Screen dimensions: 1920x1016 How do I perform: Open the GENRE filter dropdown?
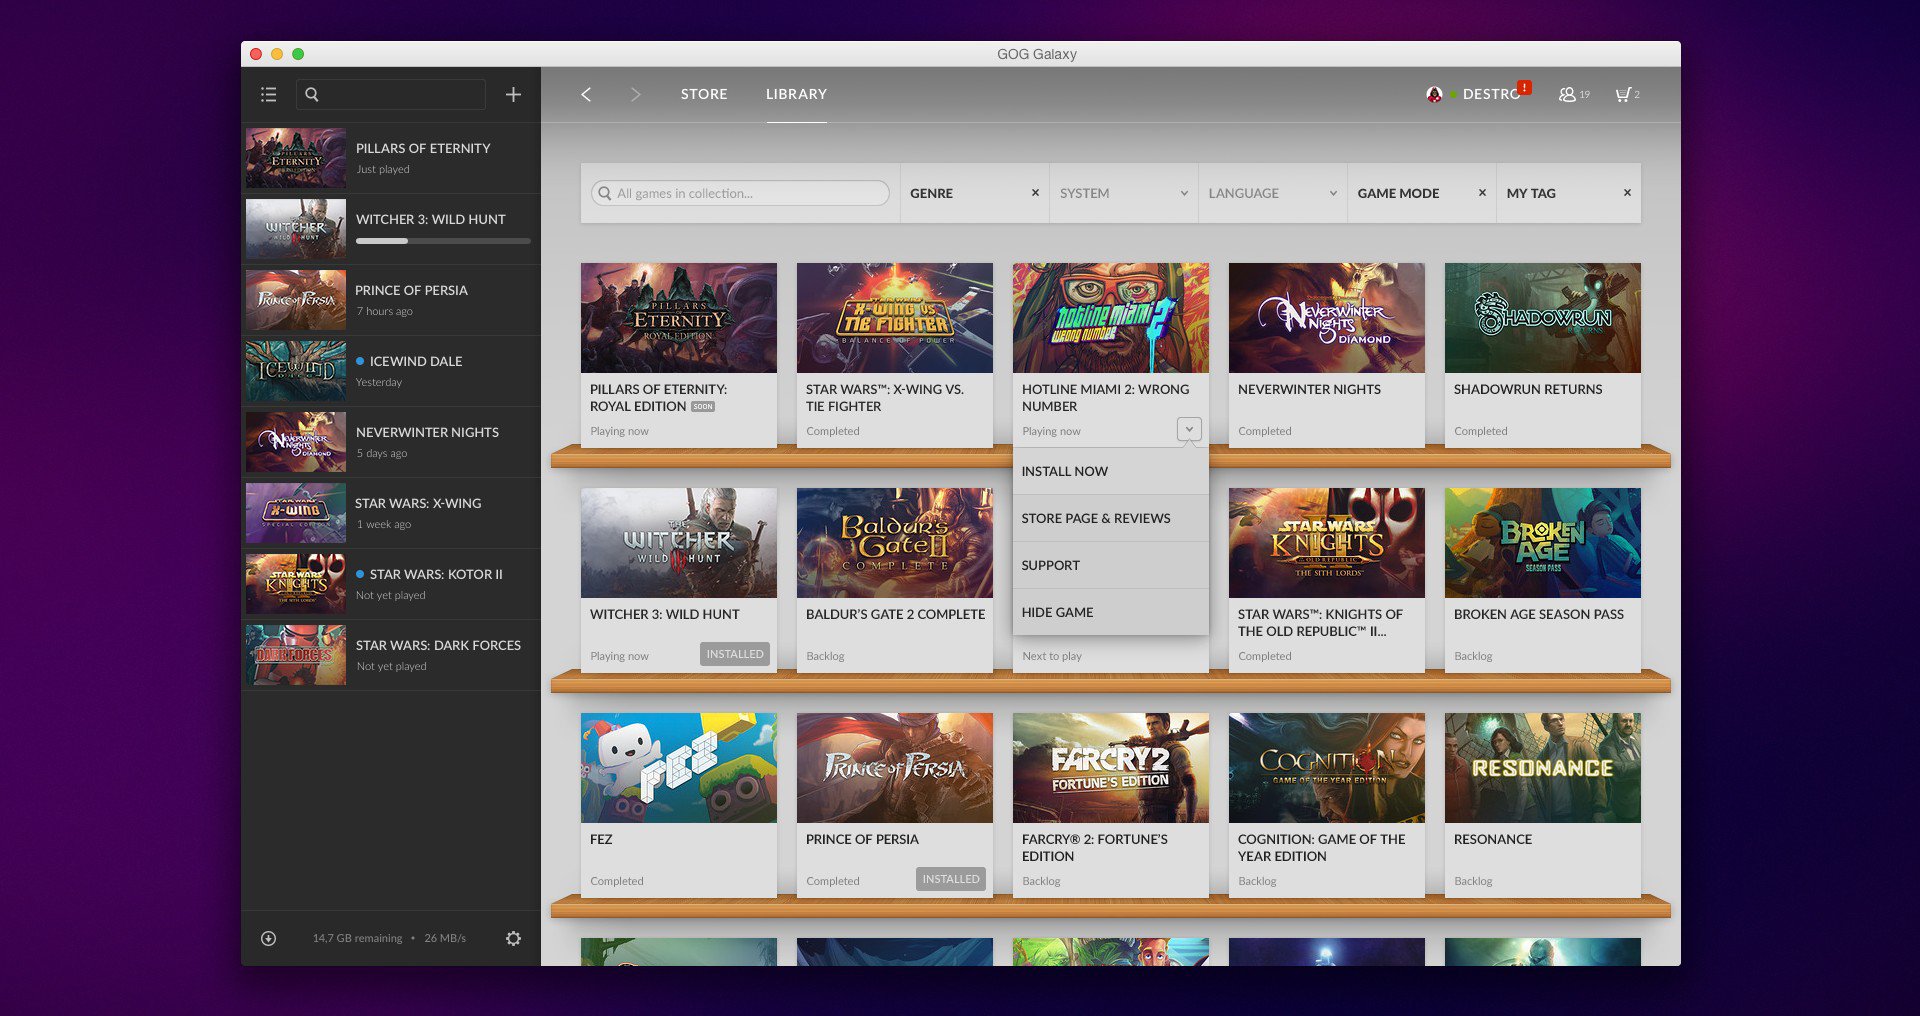tap(975, 193)
